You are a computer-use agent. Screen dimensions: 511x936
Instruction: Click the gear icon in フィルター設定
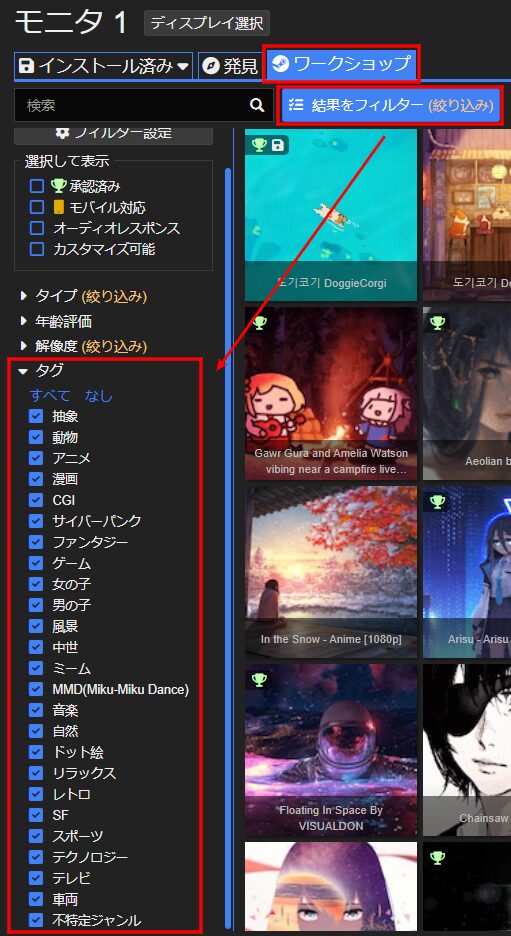63,133
